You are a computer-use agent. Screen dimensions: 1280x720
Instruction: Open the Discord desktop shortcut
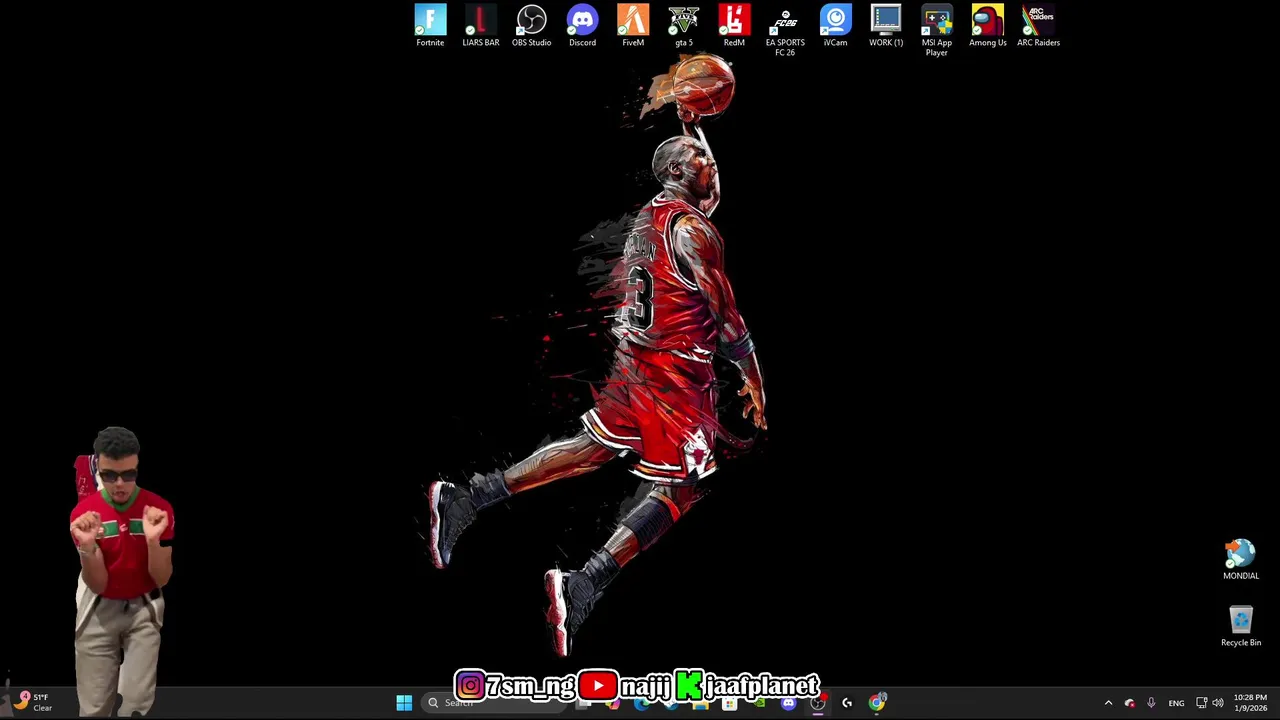coord(582,26)
